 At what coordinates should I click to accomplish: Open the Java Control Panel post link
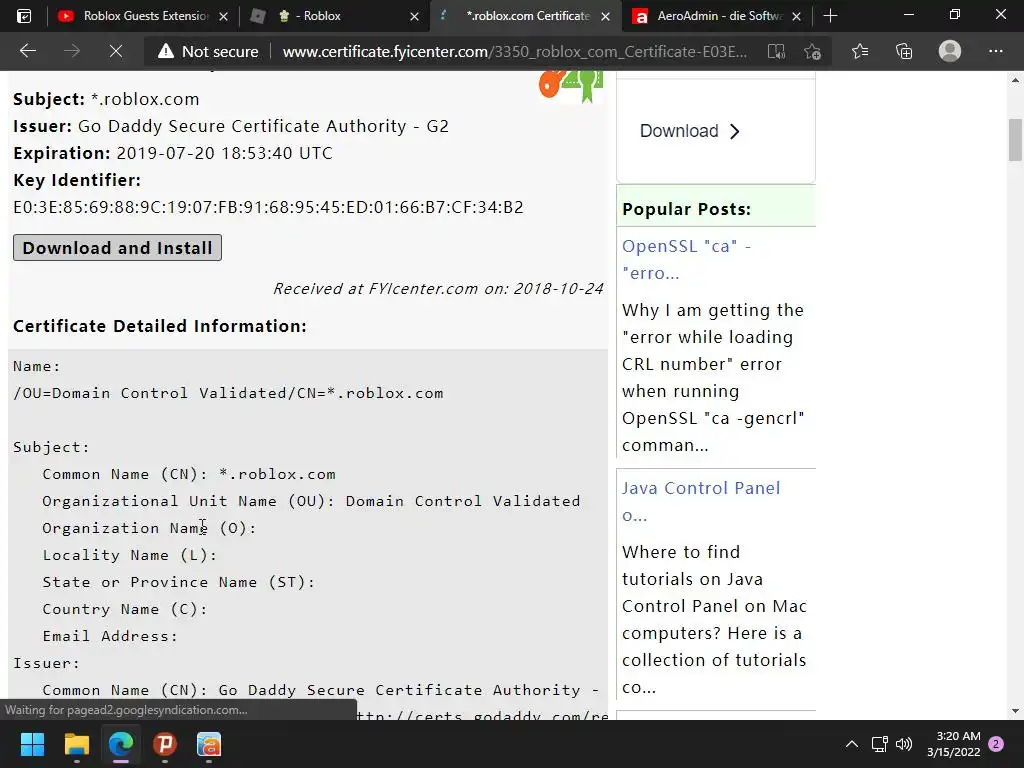701,501
